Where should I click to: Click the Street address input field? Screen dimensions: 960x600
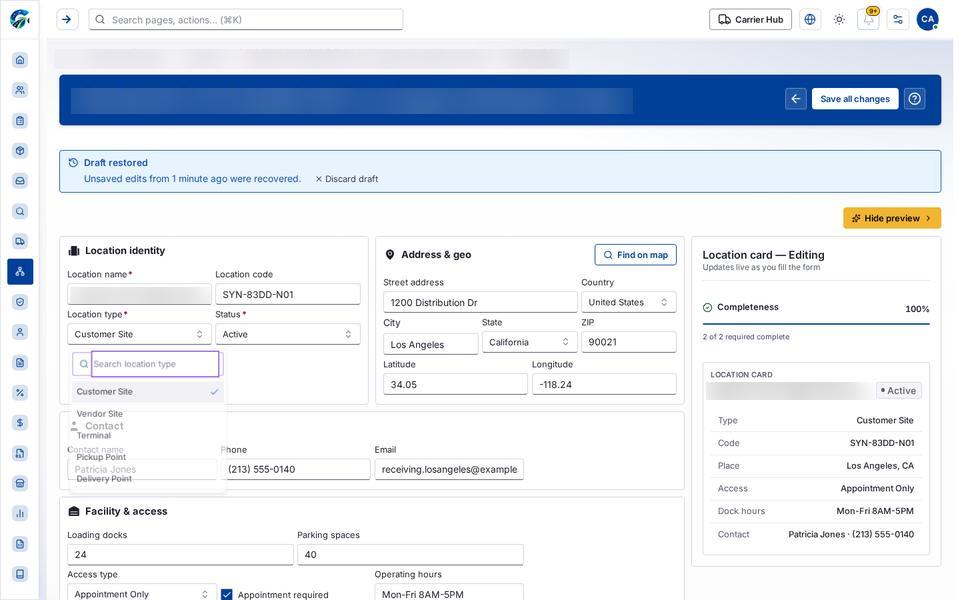coord(480,302)
